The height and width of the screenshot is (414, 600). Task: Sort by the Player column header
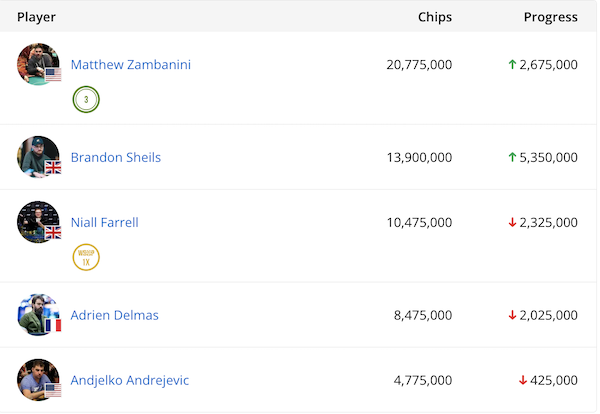[x=36, y=17]
